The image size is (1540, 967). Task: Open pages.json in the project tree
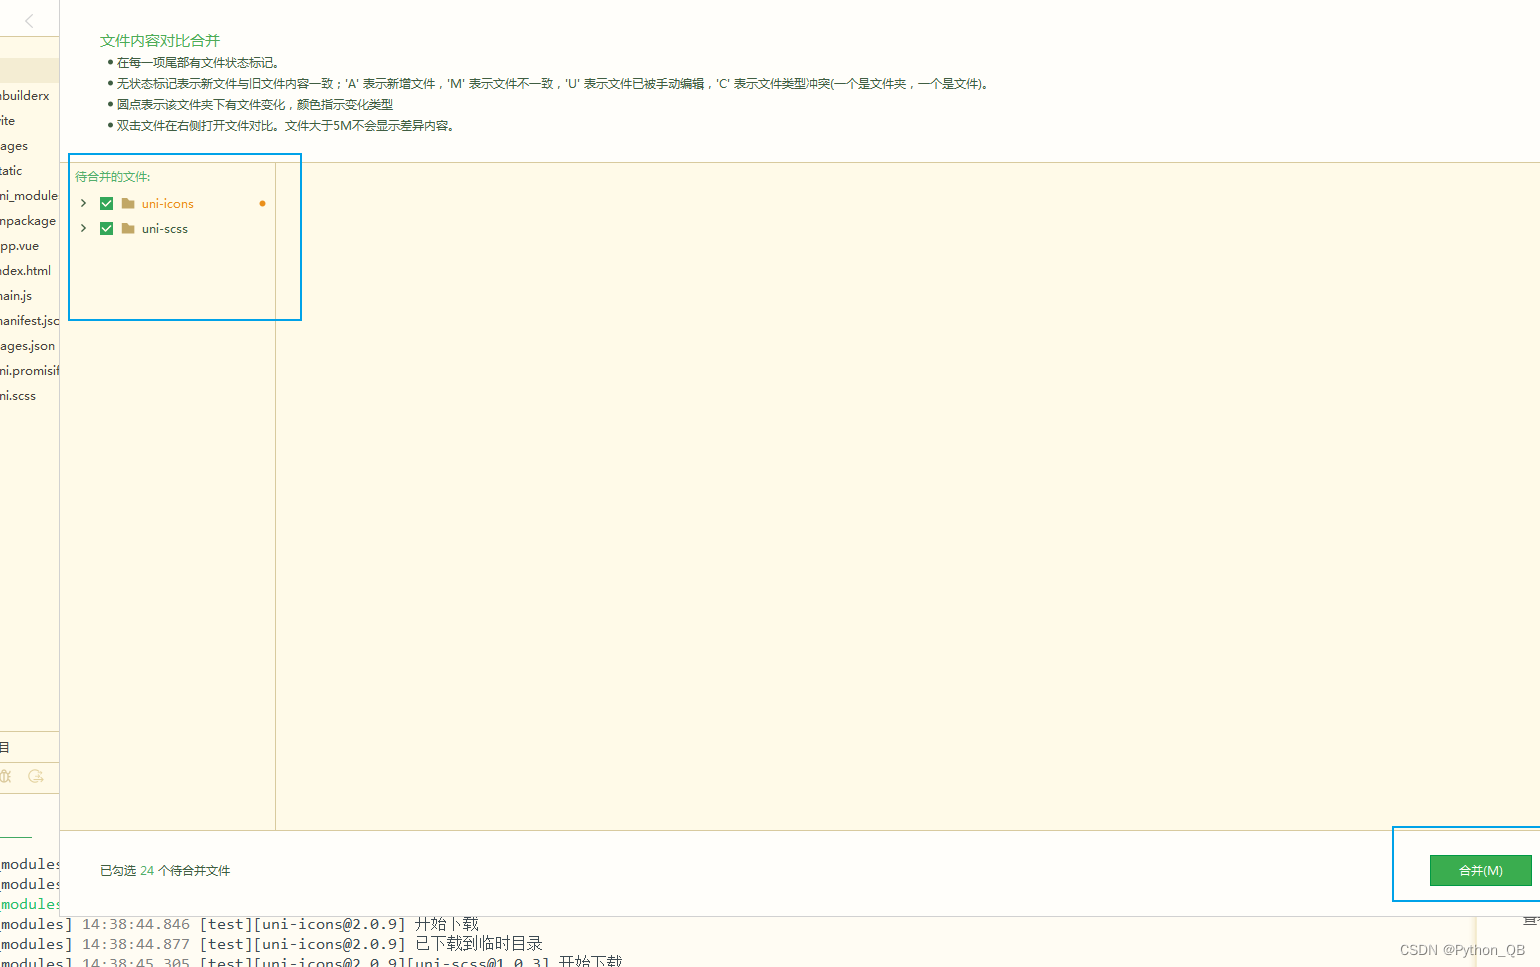(27, 345)
